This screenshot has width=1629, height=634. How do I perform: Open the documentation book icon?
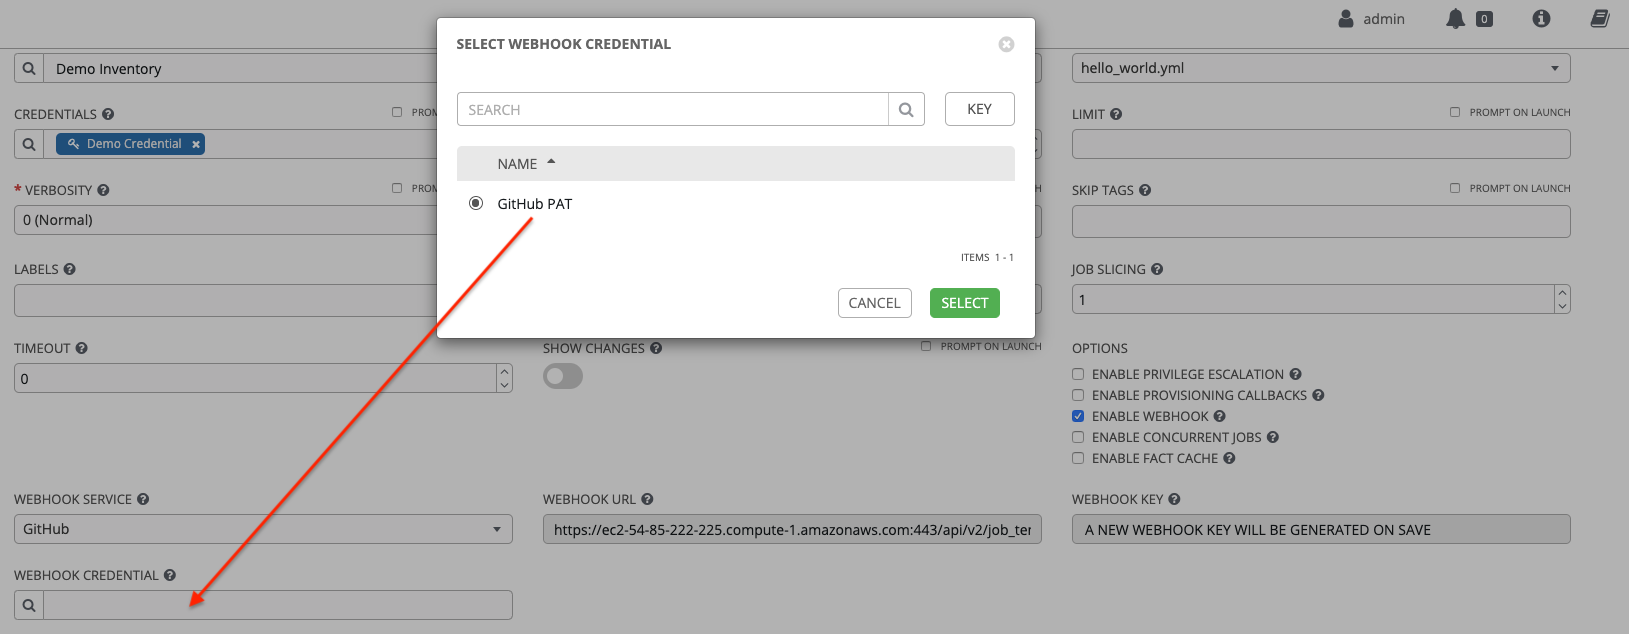(1600, 19)
